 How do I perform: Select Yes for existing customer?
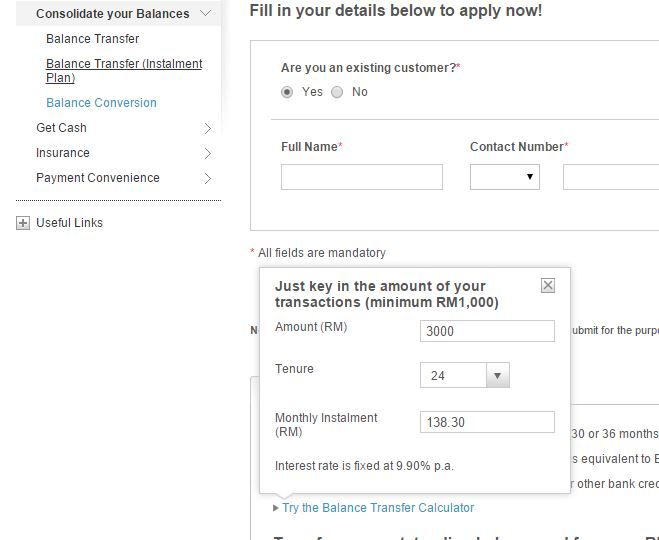point(288,92)
